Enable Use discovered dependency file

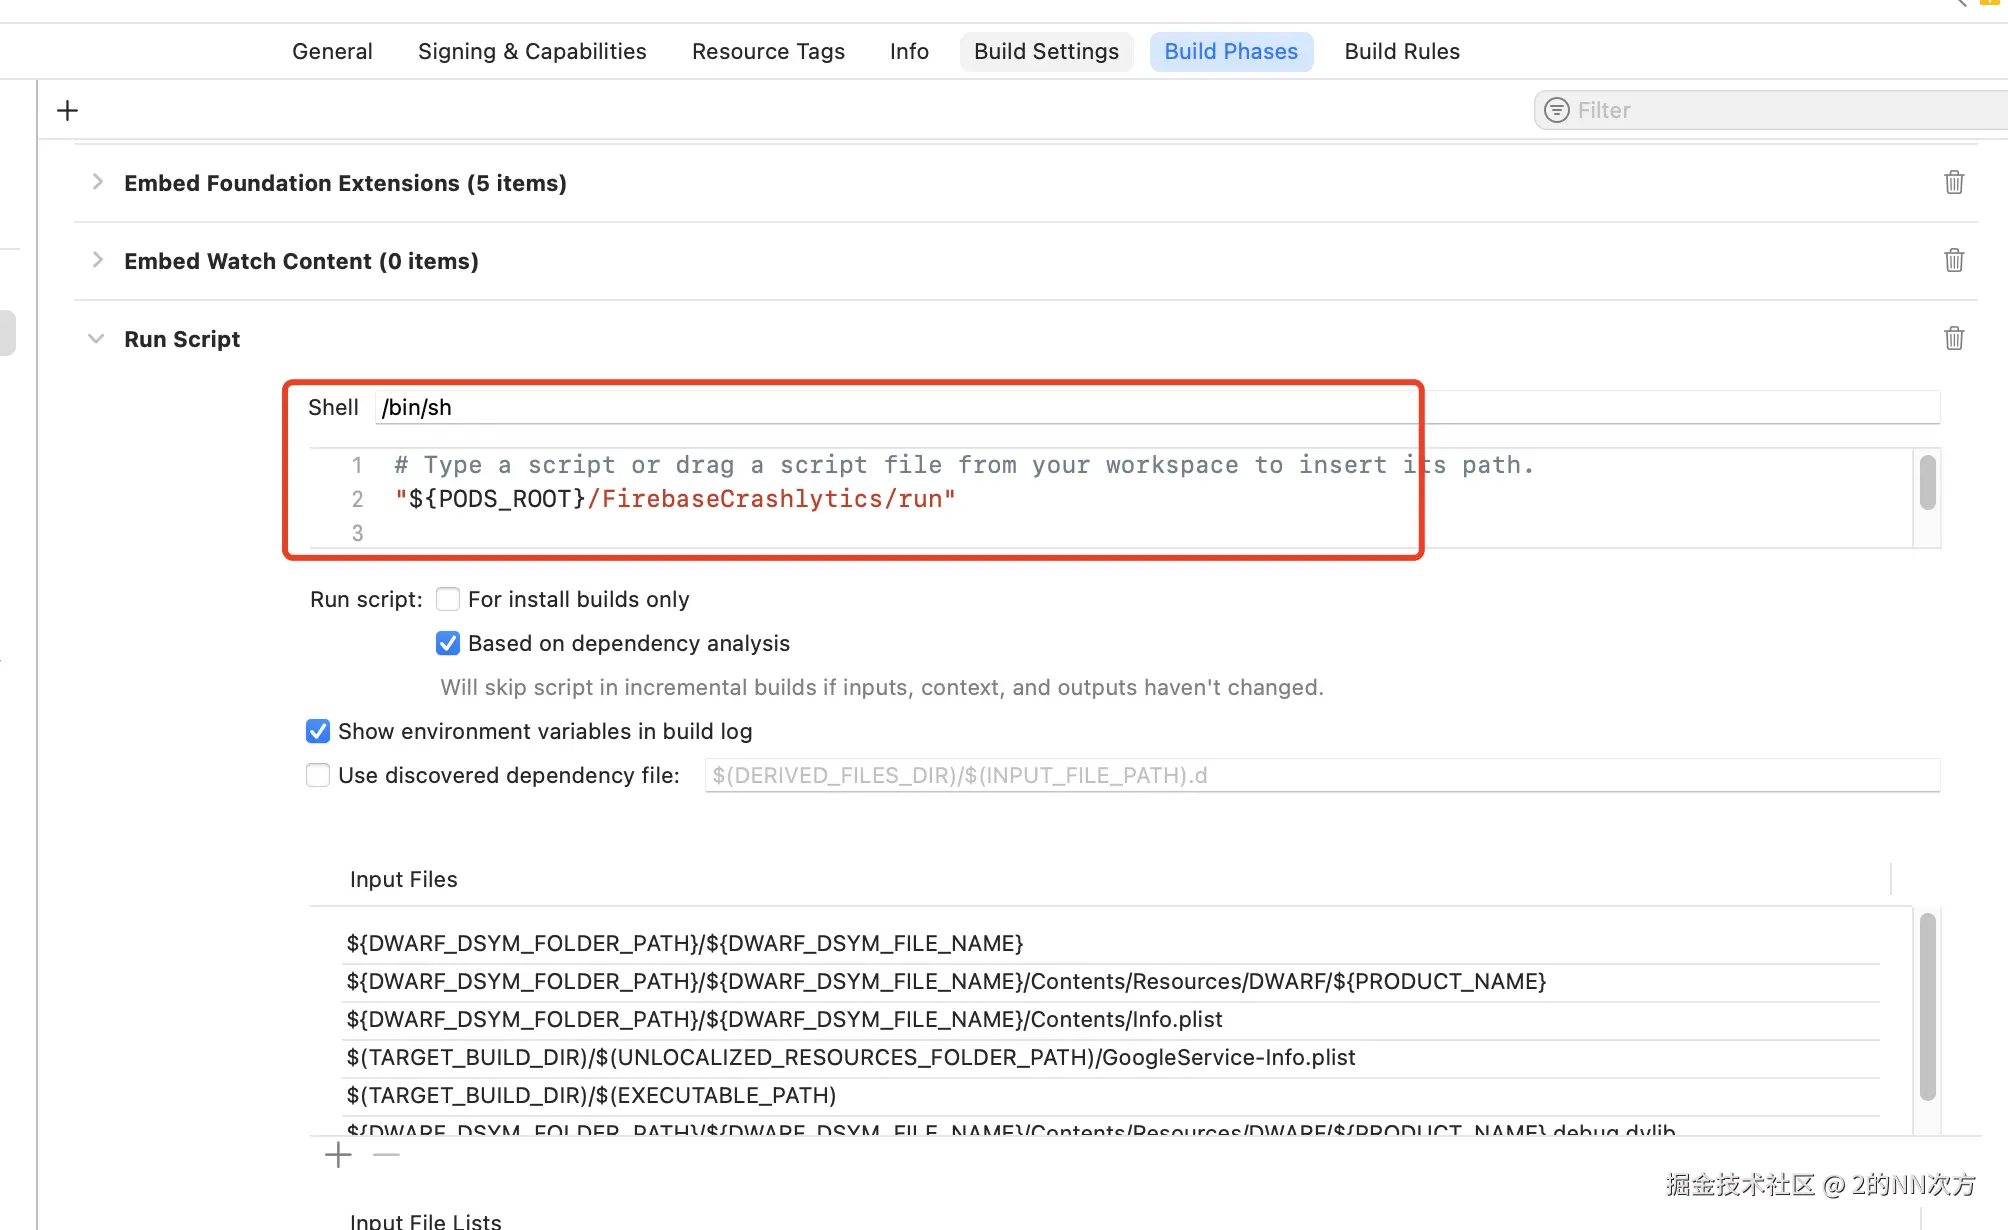tap(318, 775)
